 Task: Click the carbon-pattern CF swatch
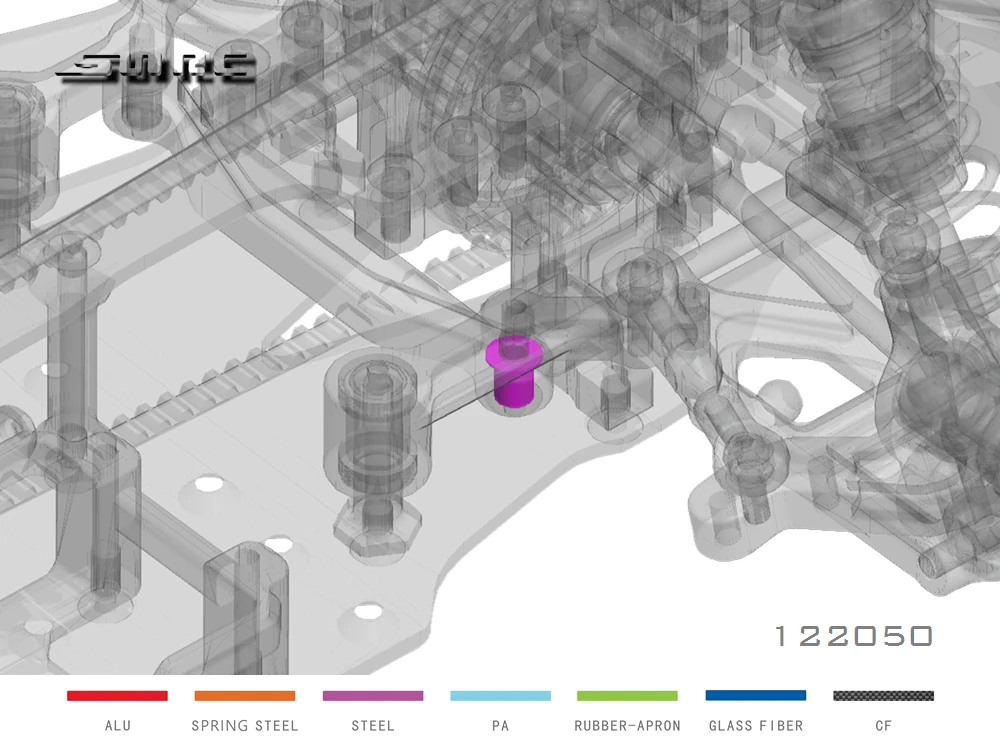coord(883,696)
